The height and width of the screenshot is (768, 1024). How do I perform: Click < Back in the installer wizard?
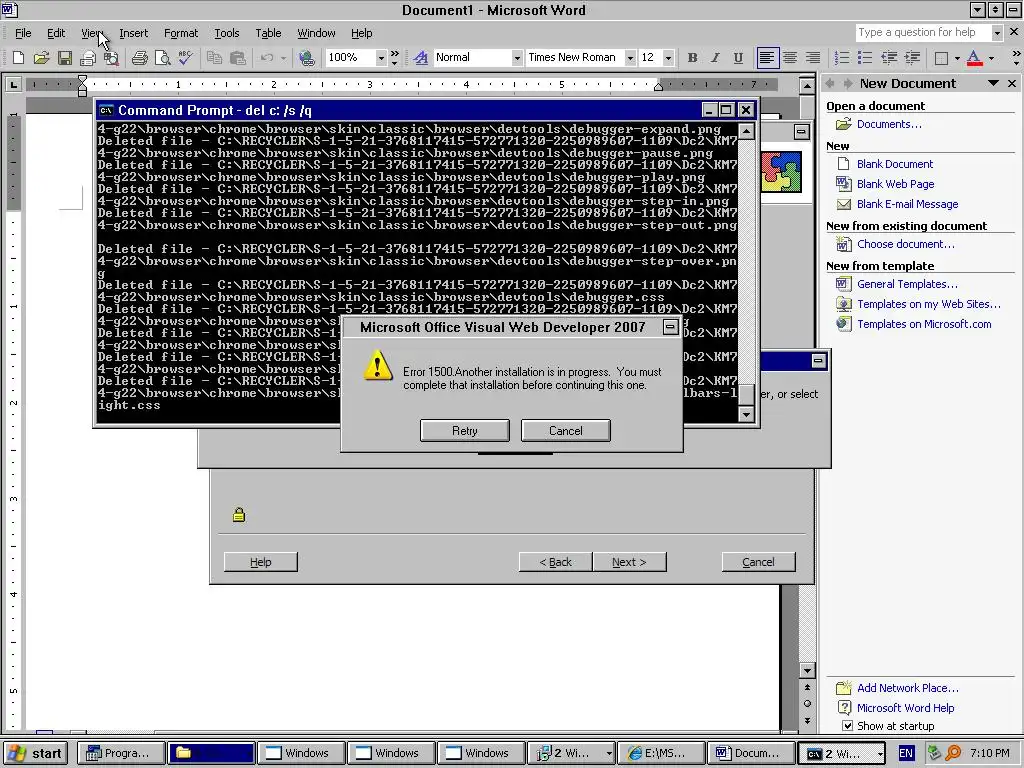click(x=556, y=562)
